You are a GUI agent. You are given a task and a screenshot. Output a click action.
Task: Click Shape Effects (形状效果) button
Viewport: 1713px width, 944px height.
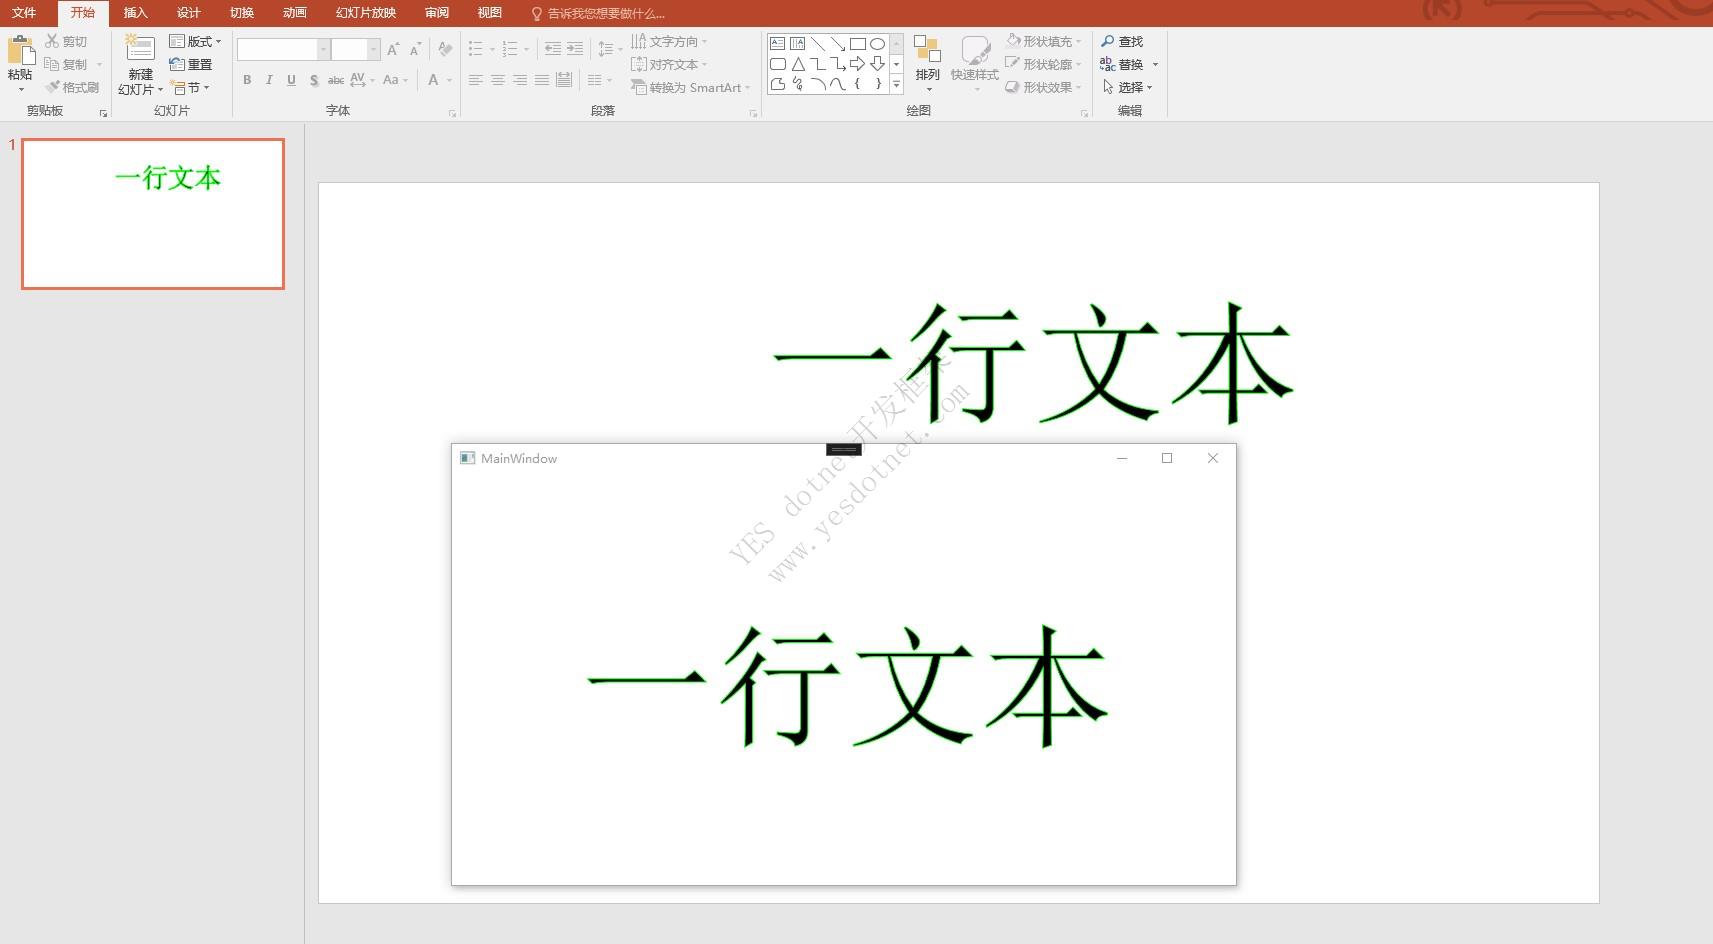[1043, 87]
